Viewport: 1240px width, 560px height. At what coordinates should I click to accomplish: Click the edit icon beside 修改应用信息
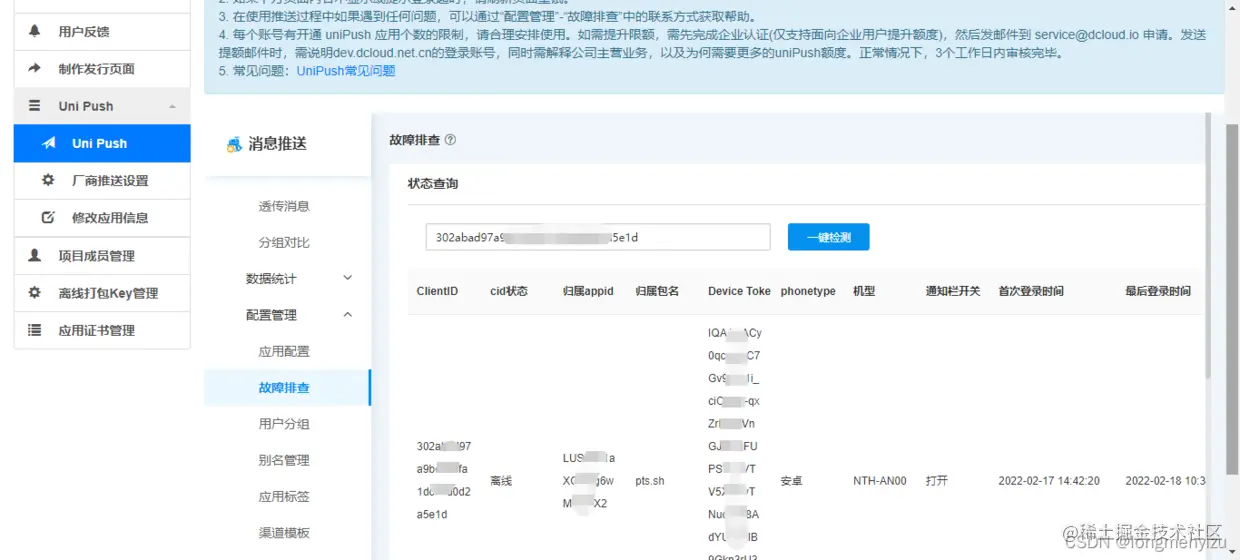click(48, 218)
